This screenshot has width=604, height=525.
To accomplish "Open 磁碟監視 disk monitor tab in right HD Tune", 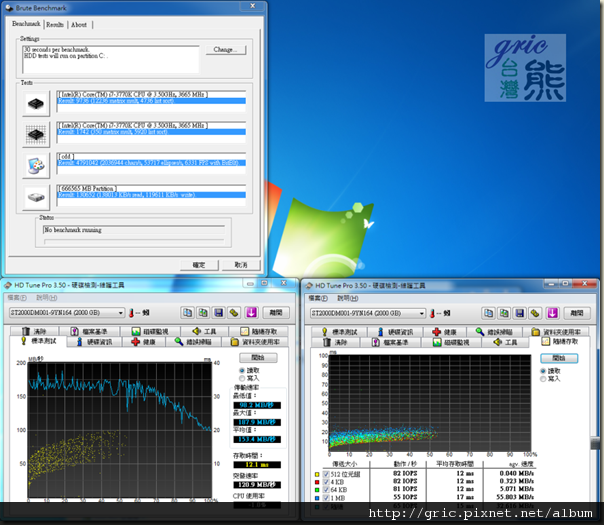I will (451, 342).
